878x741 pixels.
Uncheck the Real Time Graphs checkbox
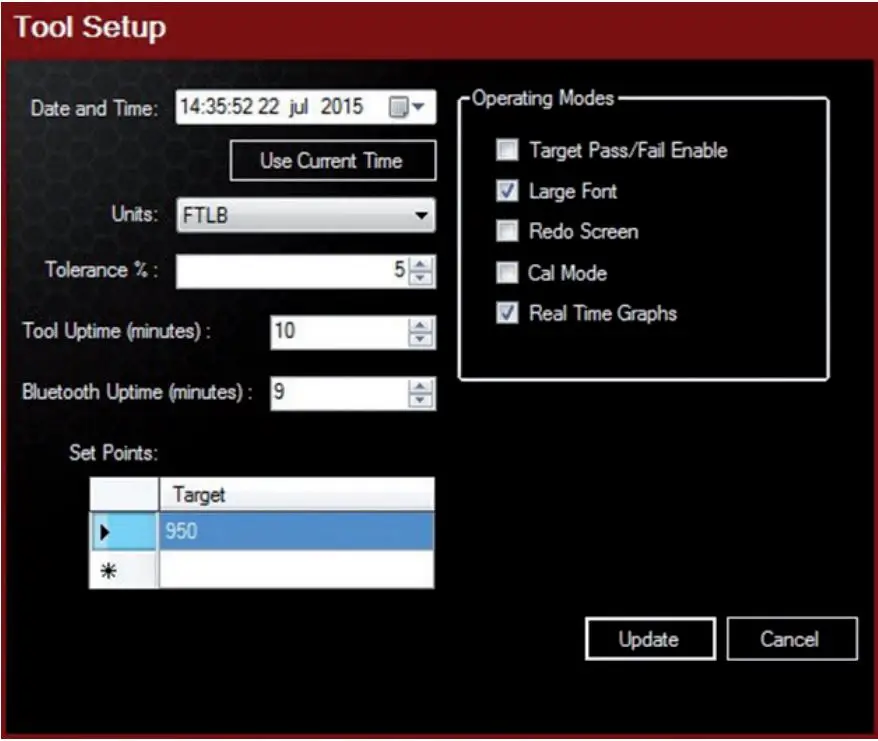[507, 313]
